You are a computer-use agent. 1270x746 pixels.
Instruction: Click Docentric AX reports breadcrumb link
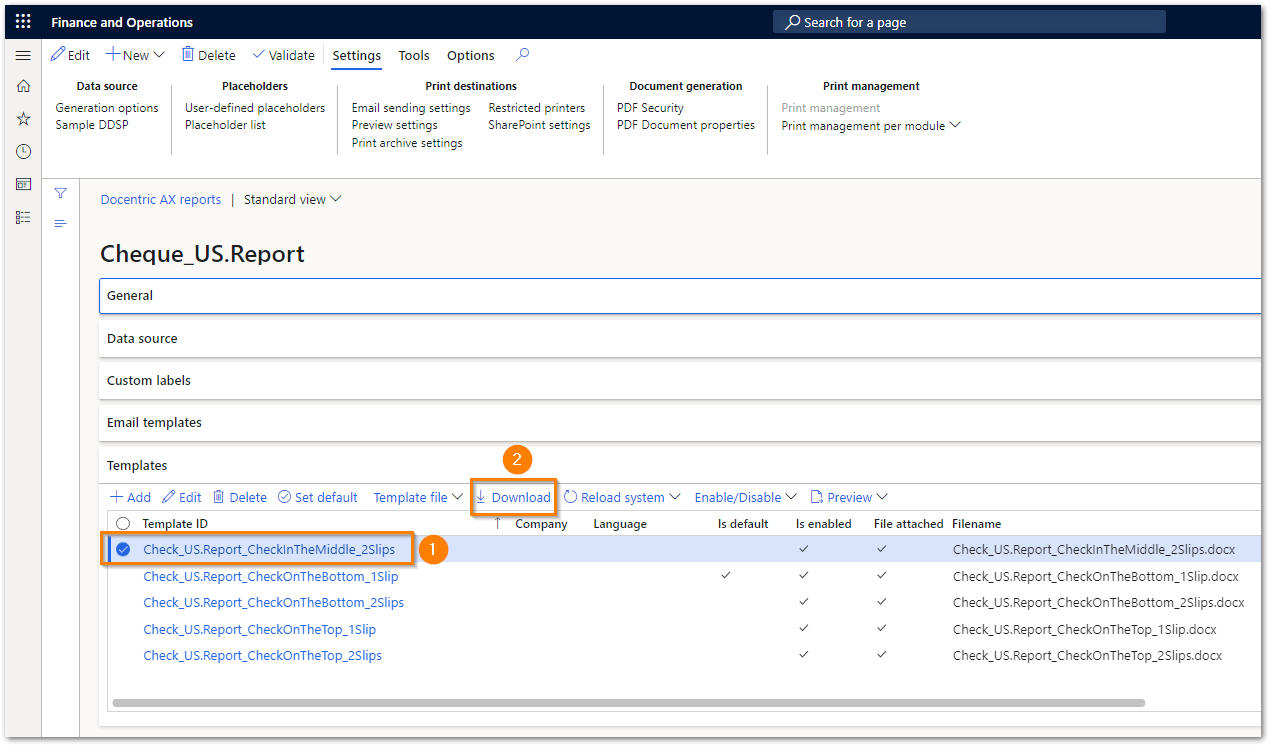[x=161, y=199]
